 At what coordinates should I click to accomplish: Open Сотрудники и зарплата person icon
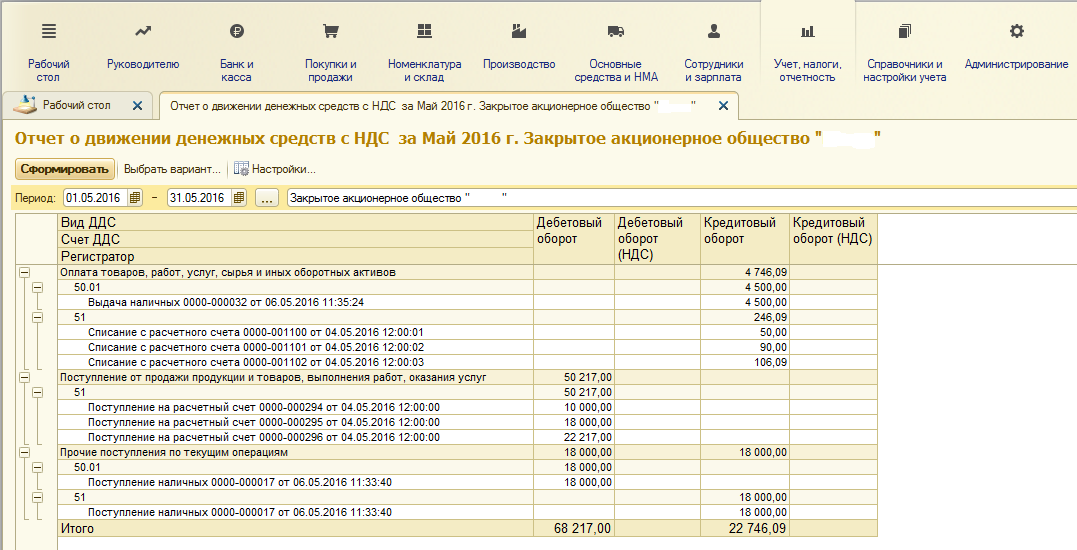point(714,31)
